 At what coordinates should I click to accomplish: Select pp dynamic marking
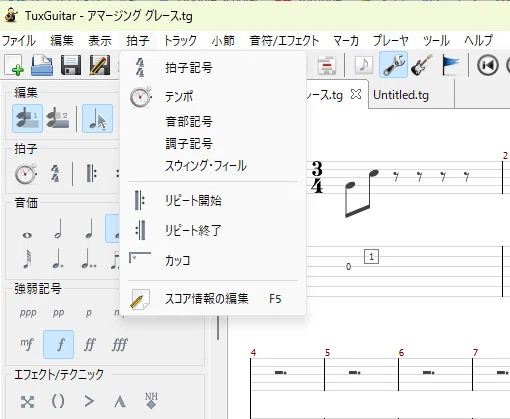coord(58,313)
